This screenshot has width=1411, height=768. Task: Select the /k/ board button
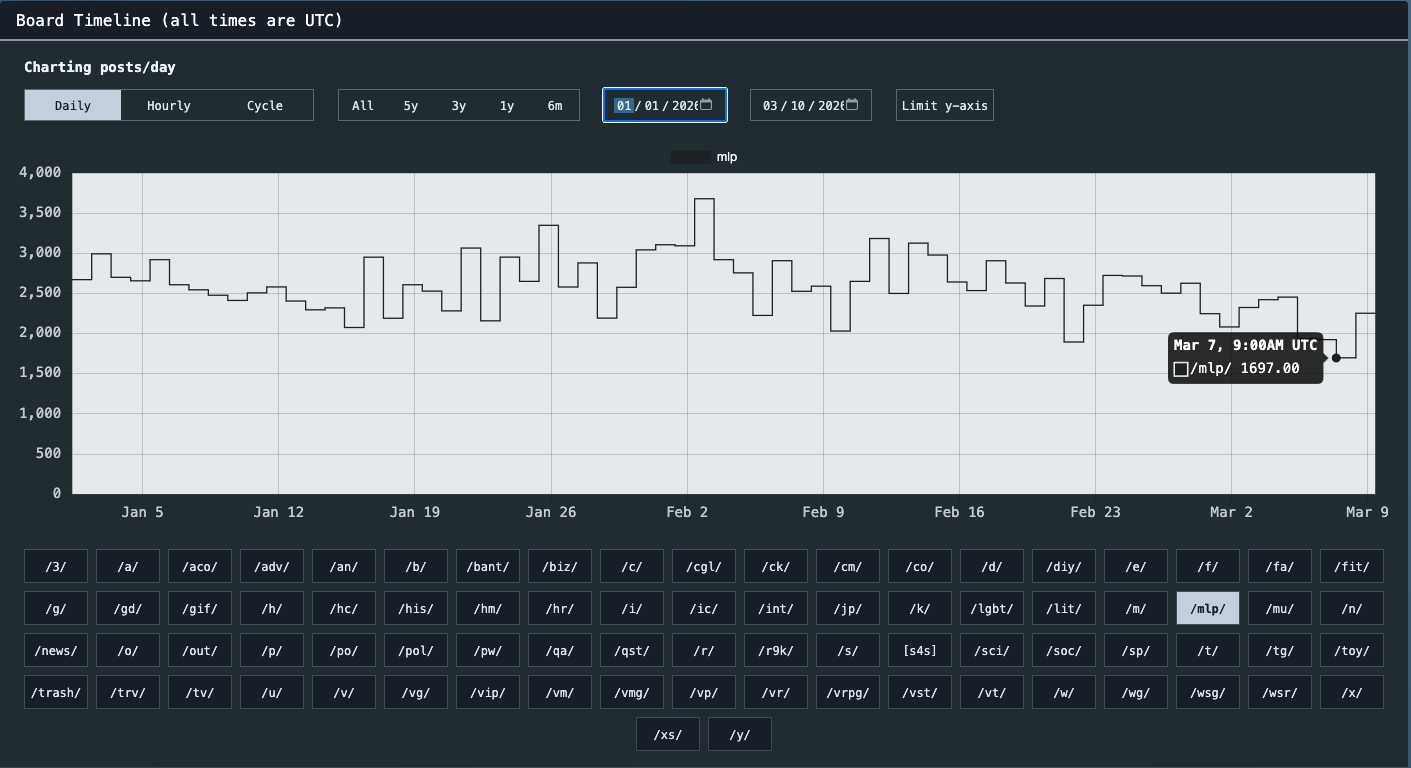coord(920,608)
